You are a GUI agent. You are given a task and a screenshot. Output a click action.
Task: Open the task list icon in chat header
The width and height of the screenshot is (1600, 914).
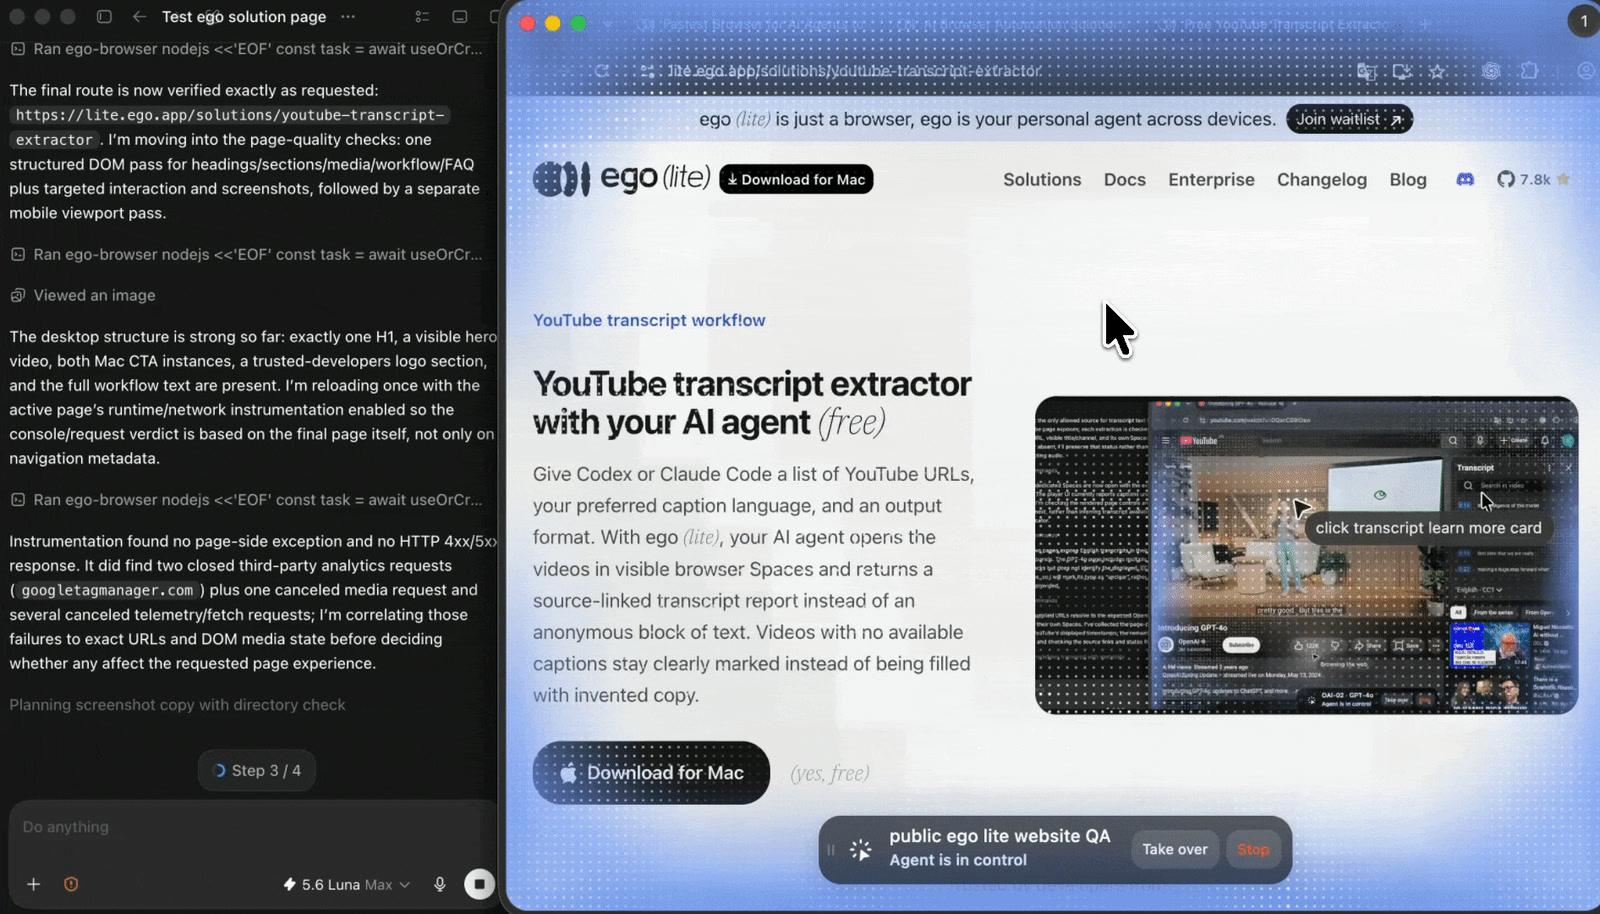pyautogui.click(x=422, y=17)
